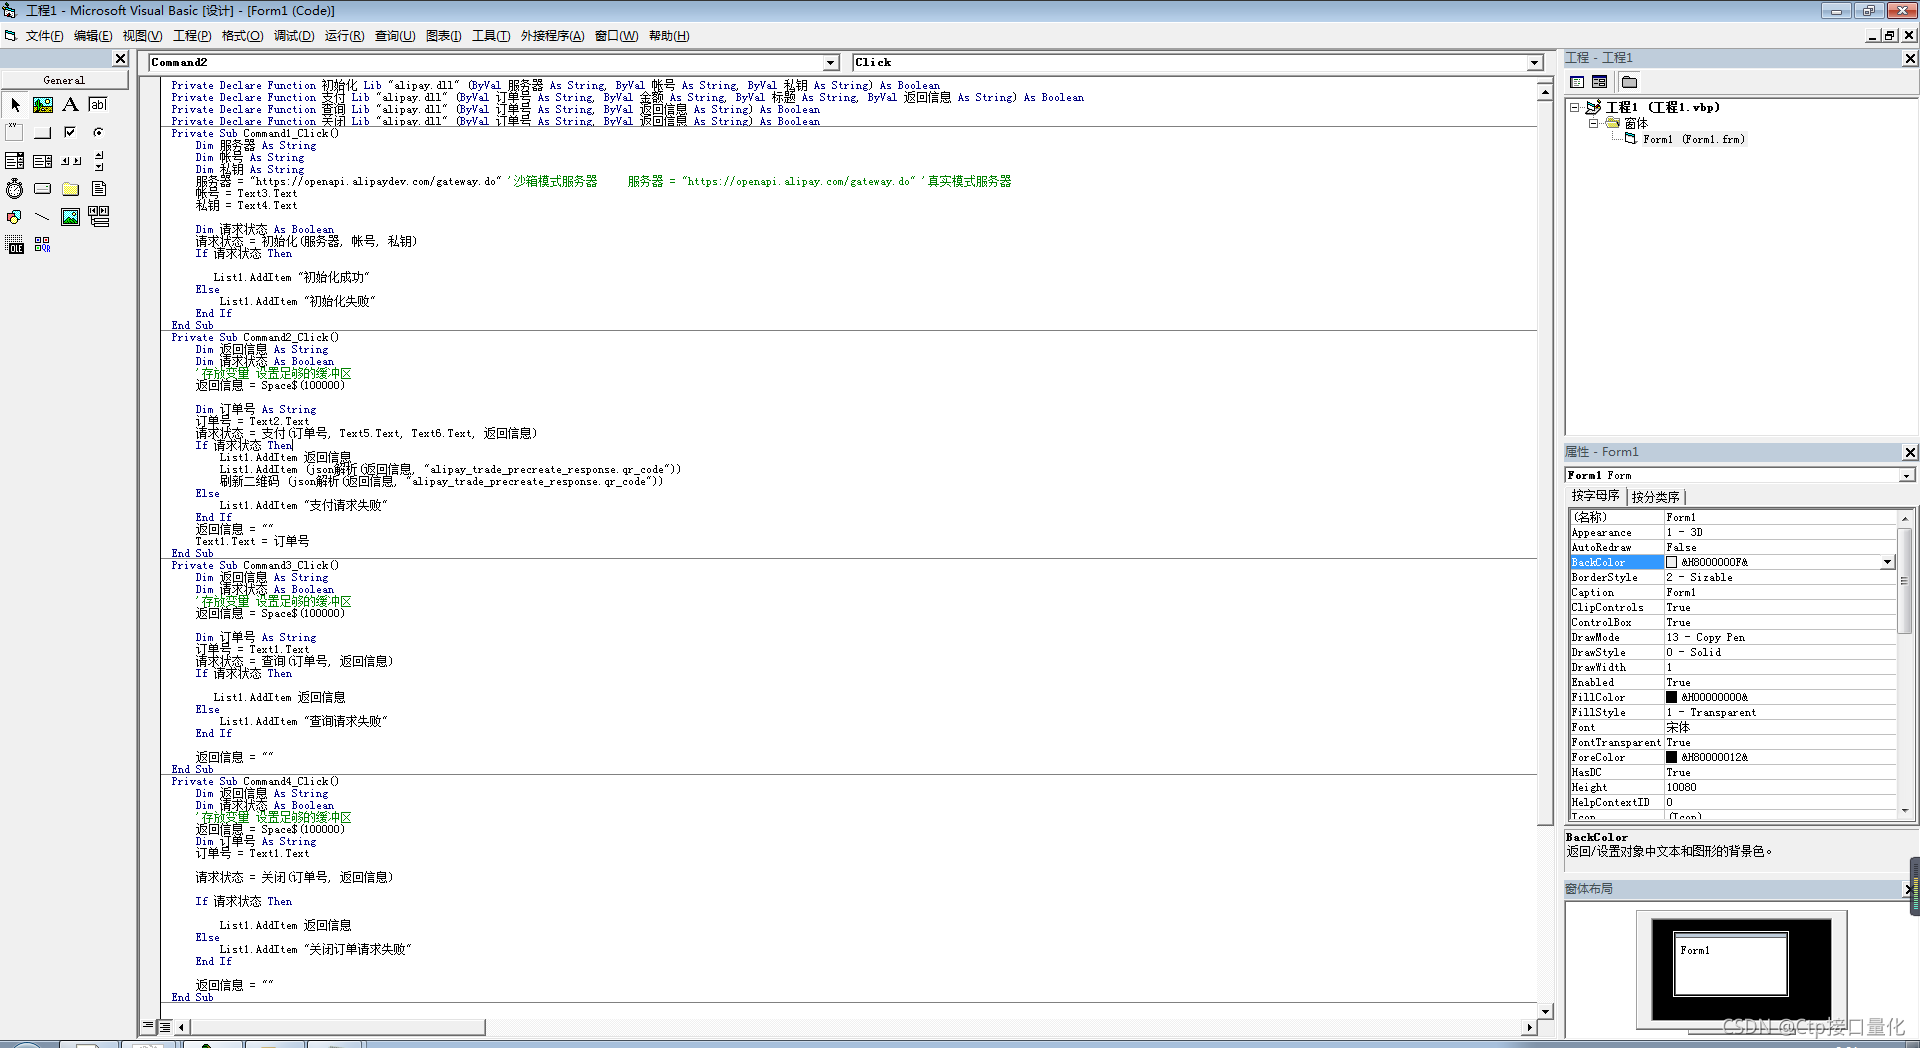Close the toolbox panel
This screenshot has width=1920, height=1048.
click(x=120, y=59)
